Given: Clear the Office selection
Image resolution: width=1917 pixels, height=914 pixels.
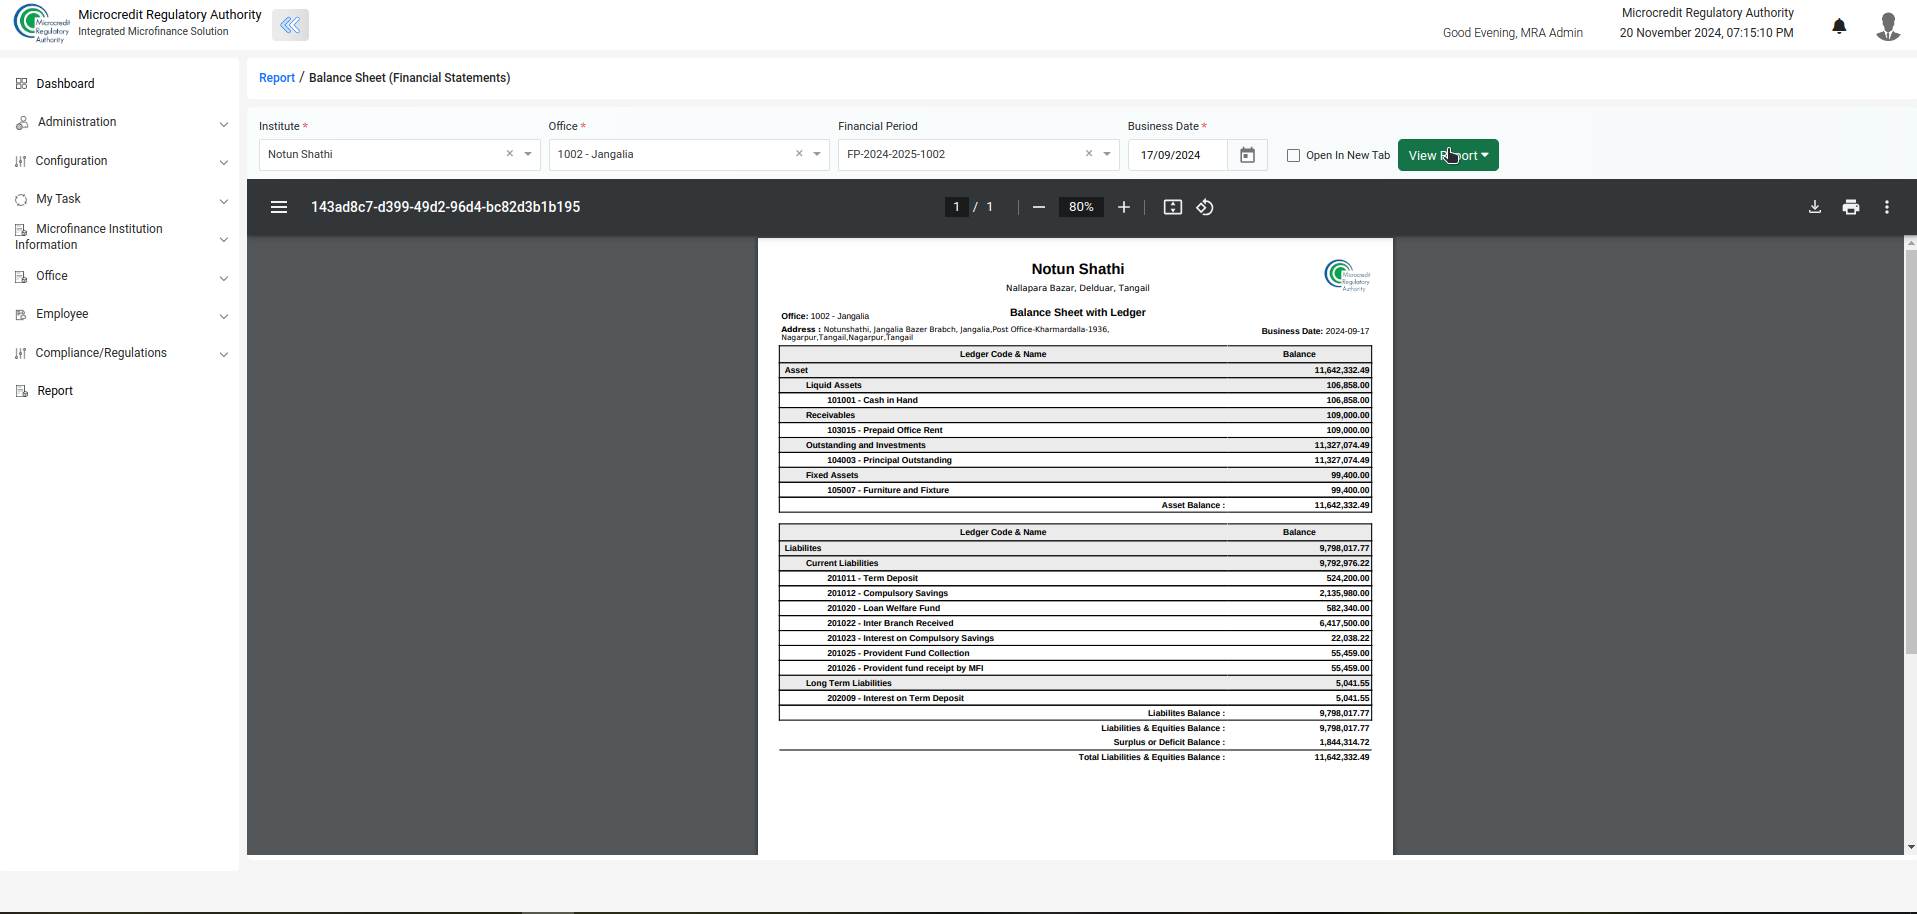Looking at the screenshot, I should [x=799, y=154].
